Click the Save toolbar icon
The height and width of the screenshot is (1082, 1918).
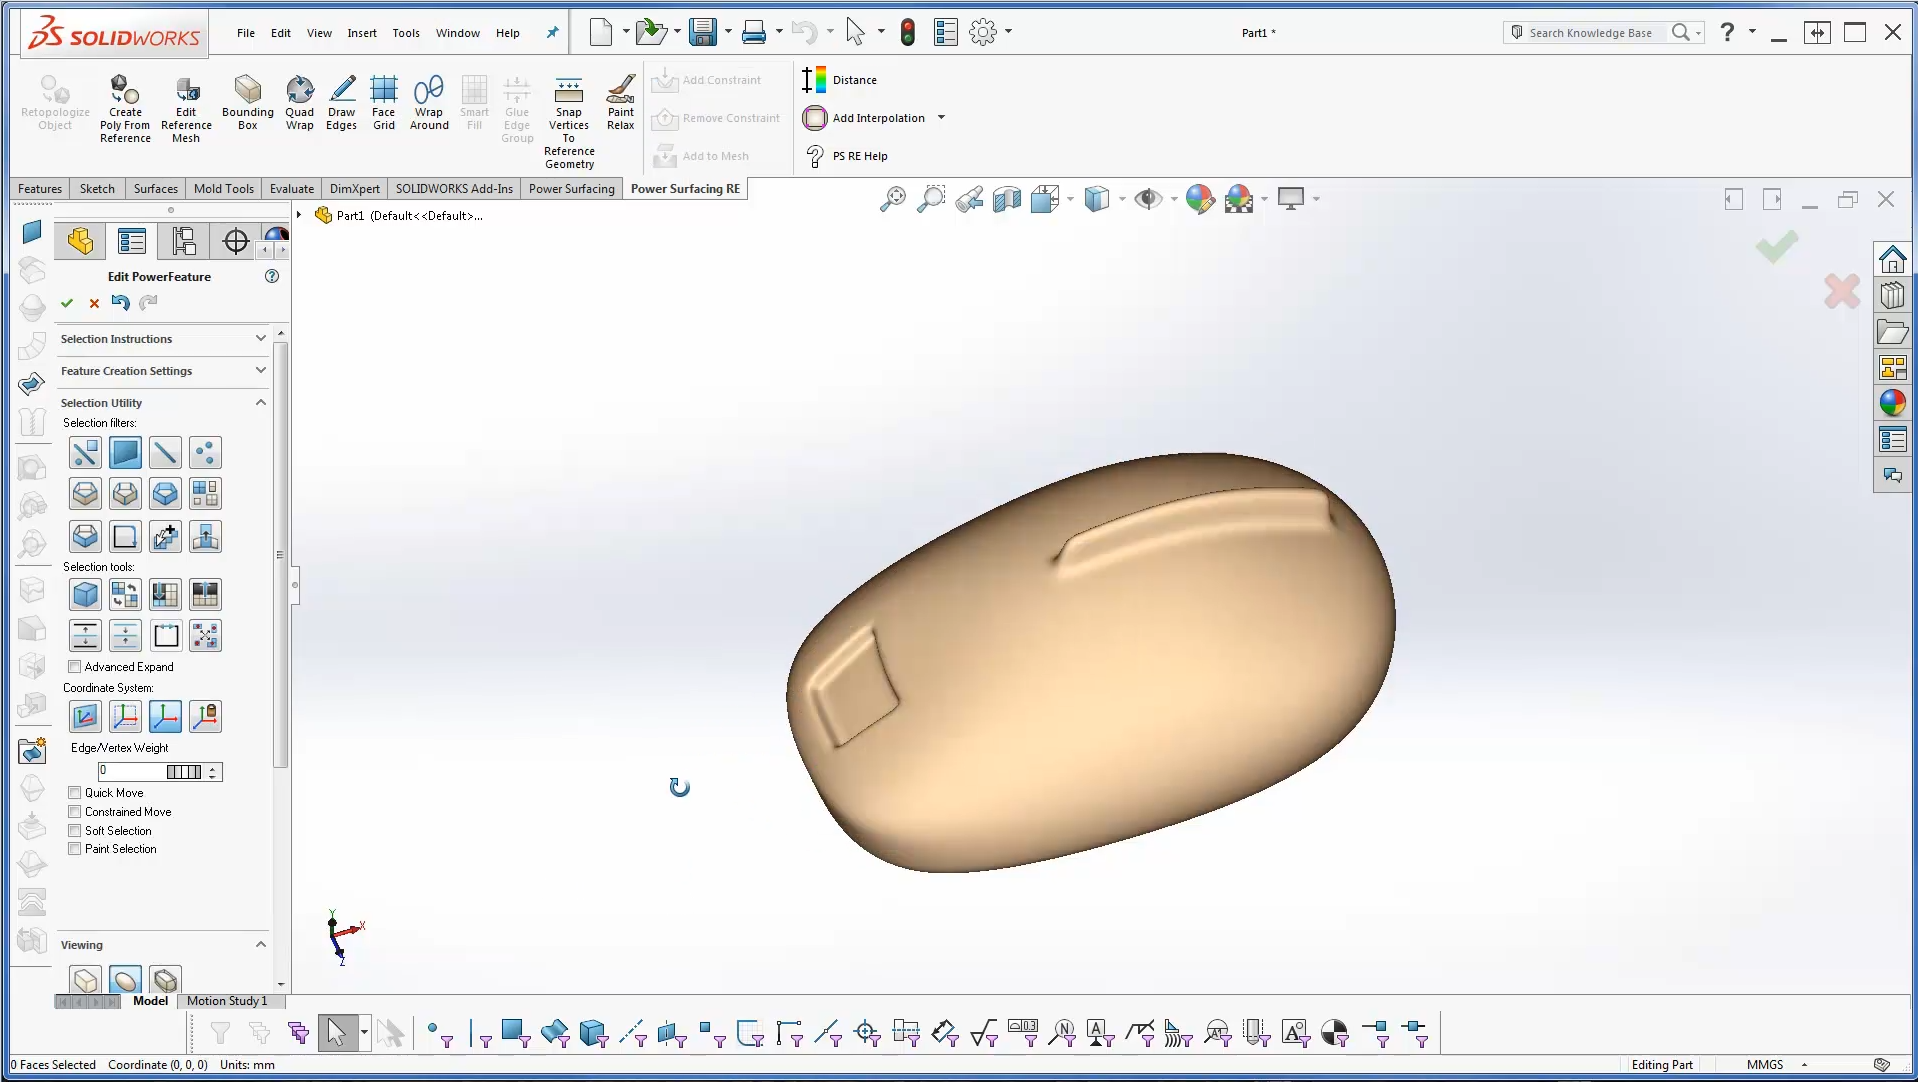click(703, 32)
